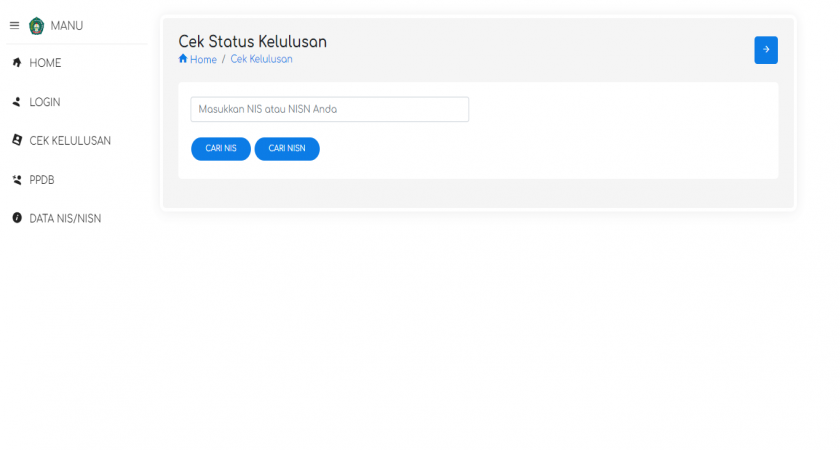Click the CARI NISN button
The height and width of the screenshot is (450, 840).
point(287,148)
